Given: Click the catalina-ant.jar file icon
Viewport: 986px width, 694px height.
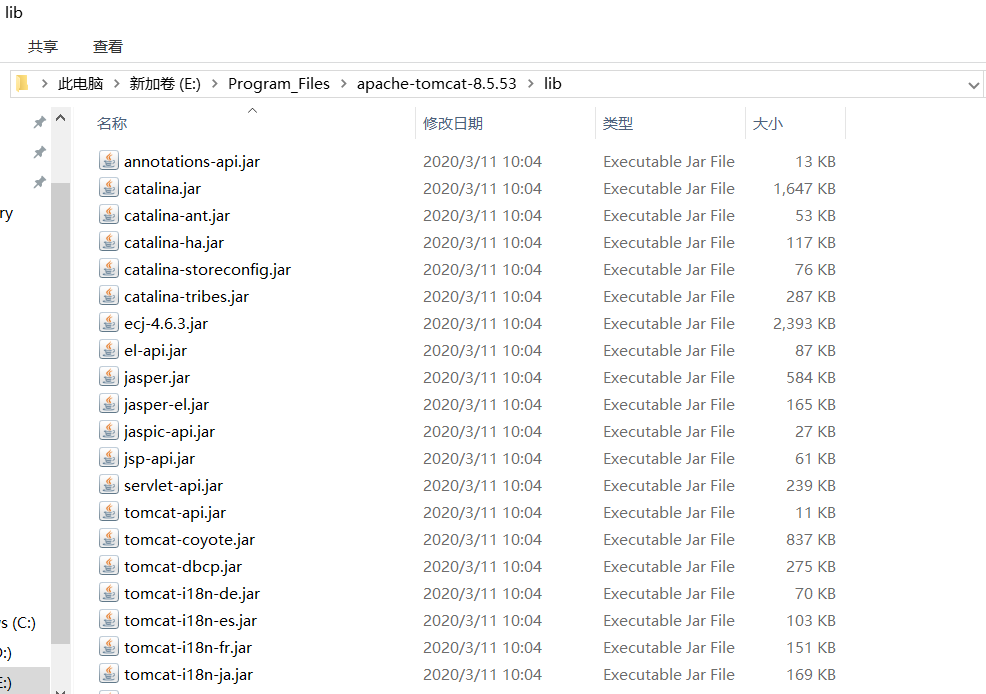Looking at the screenshot, I should pos(109,215).
